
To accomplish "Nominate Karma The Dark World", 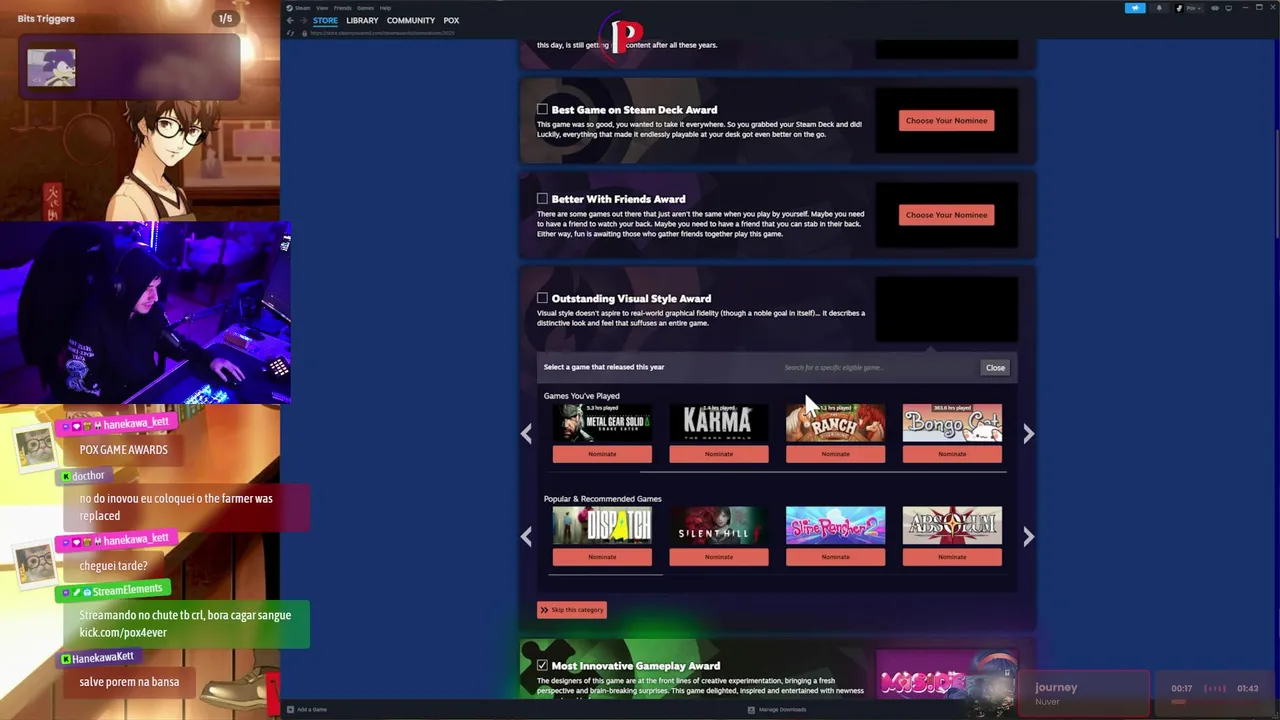I will click(718, 454).
